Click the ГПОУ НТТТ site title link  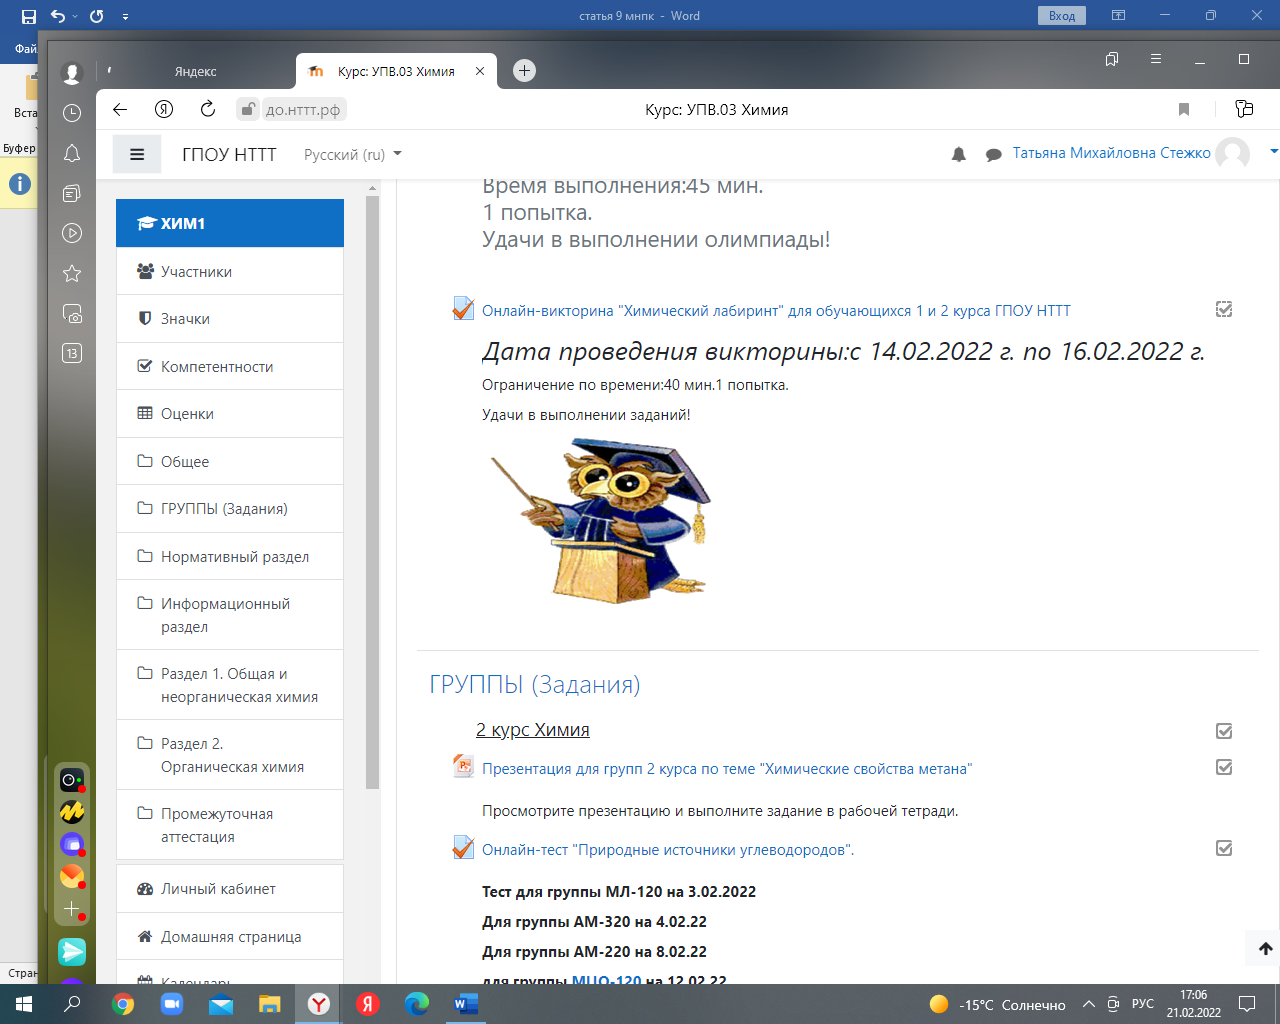[x=229, y=154]
